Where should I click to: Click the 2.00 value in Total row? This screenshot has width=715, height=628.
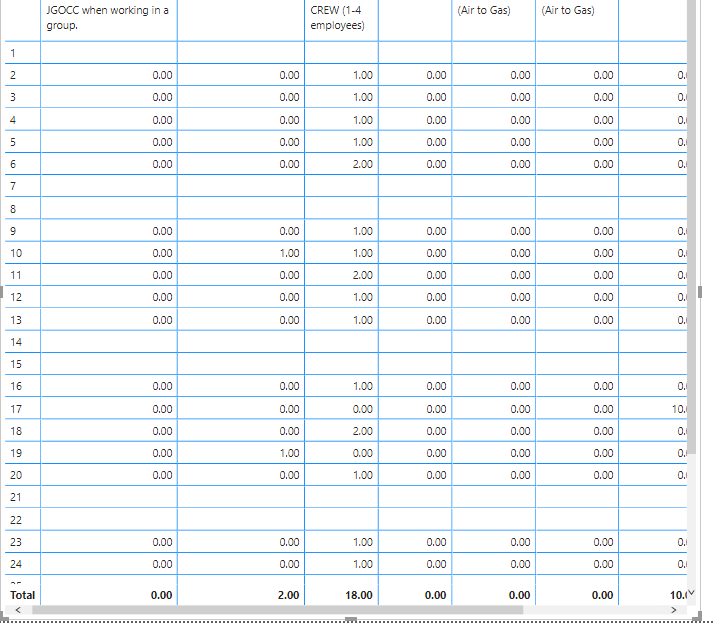click(289, 595)
